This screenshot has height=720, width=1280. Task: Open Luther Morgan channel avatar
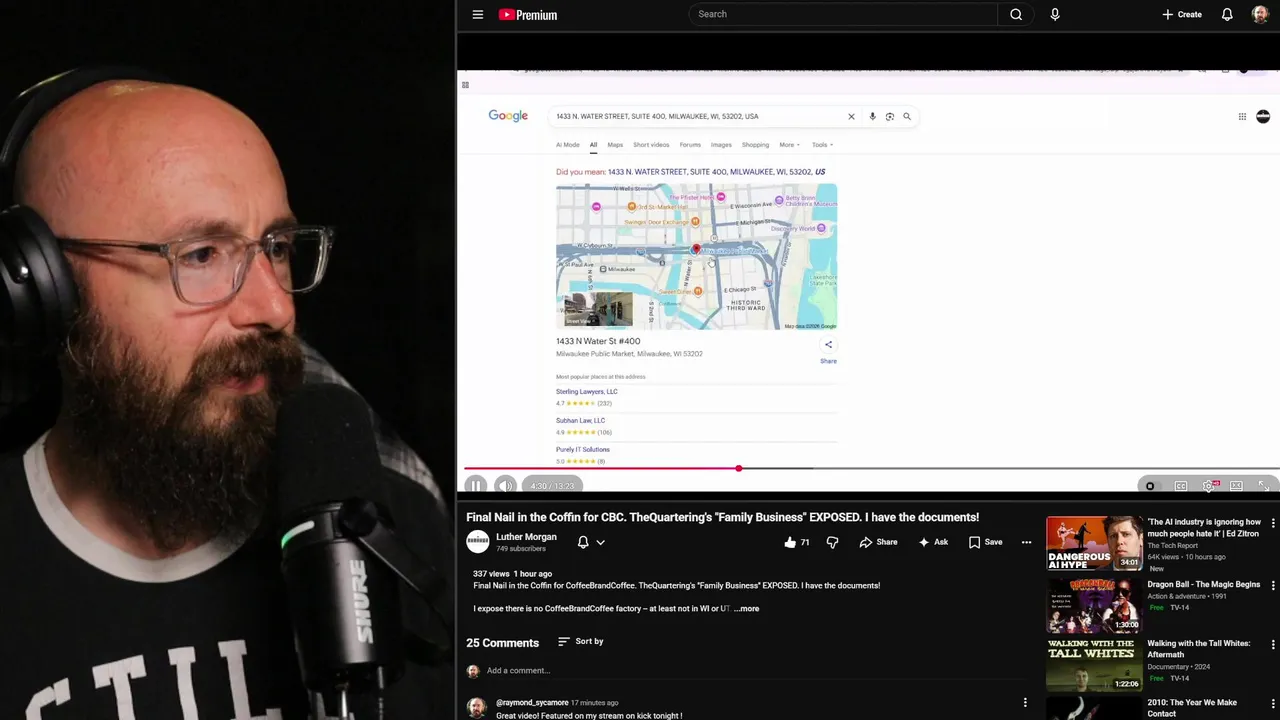(x=478, y=542)
